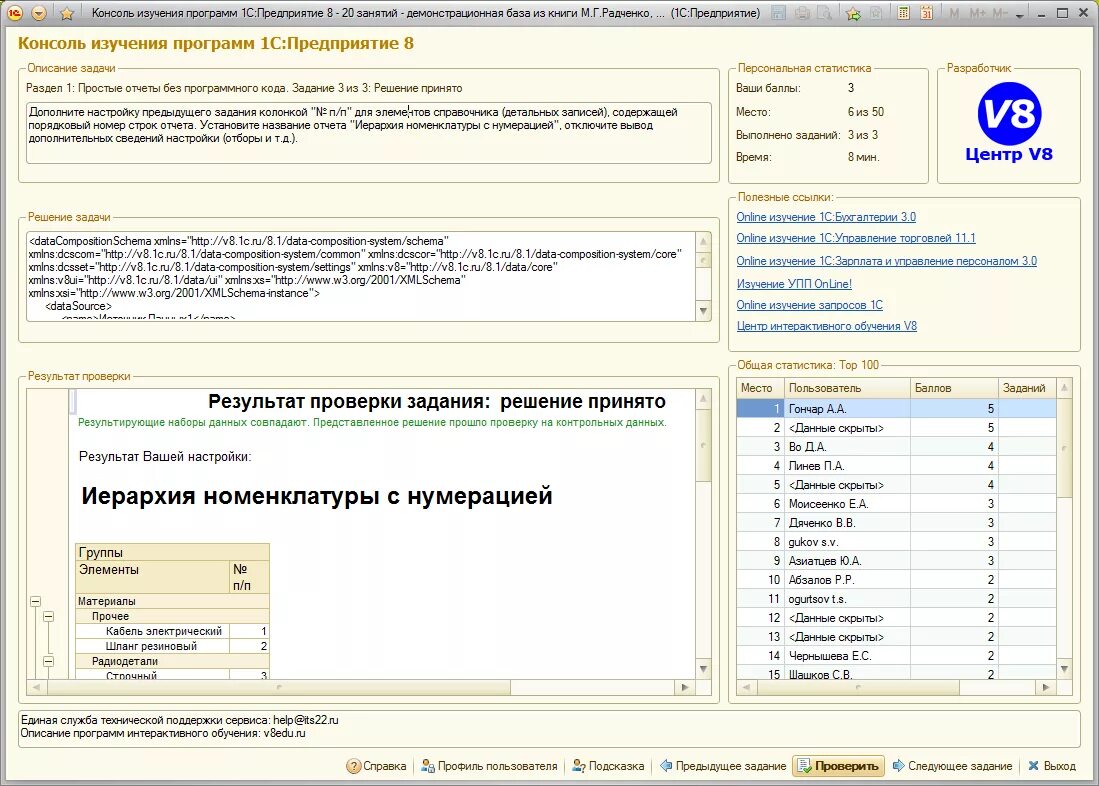The height and width of the screenshot is (786, 1099).
Task: Collapse the Радиодетали subgroup in report
Action: [x=48, y=661]
